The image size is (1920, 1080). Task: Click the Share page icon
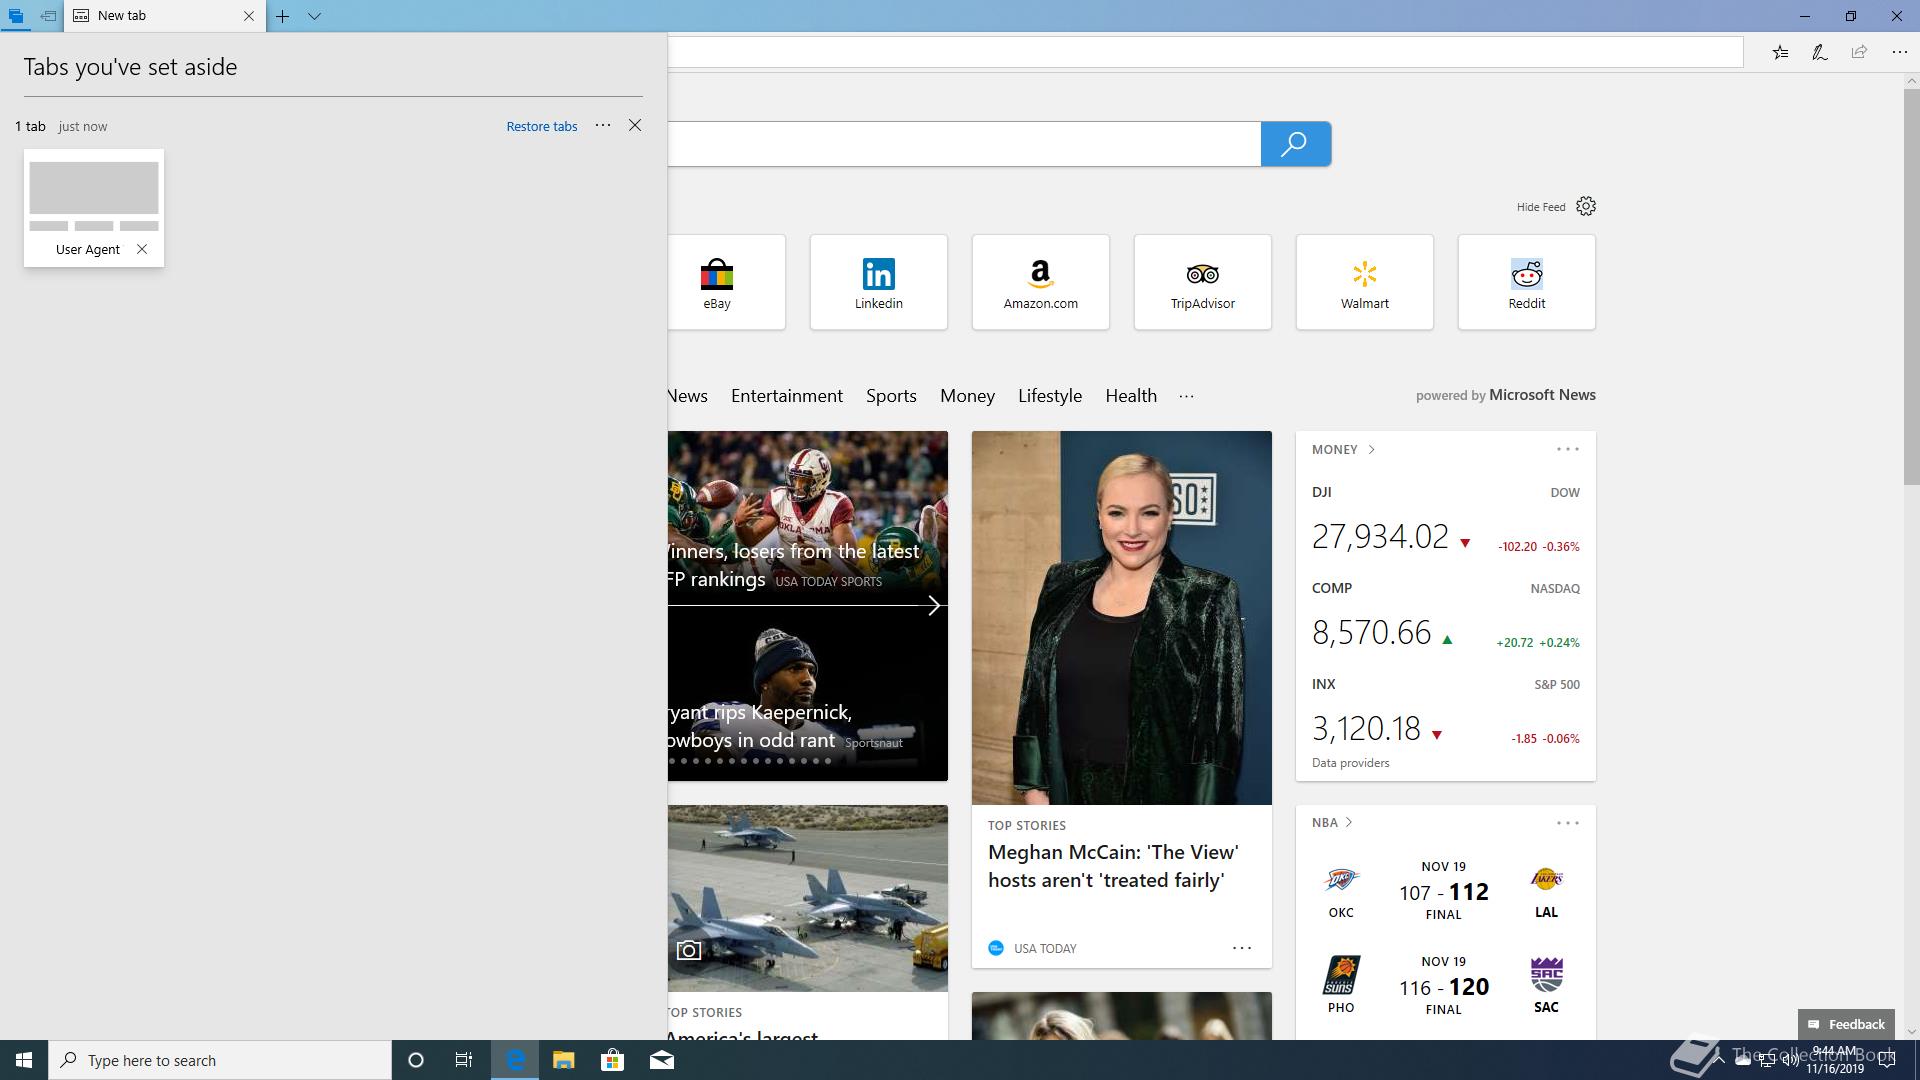1859,52
